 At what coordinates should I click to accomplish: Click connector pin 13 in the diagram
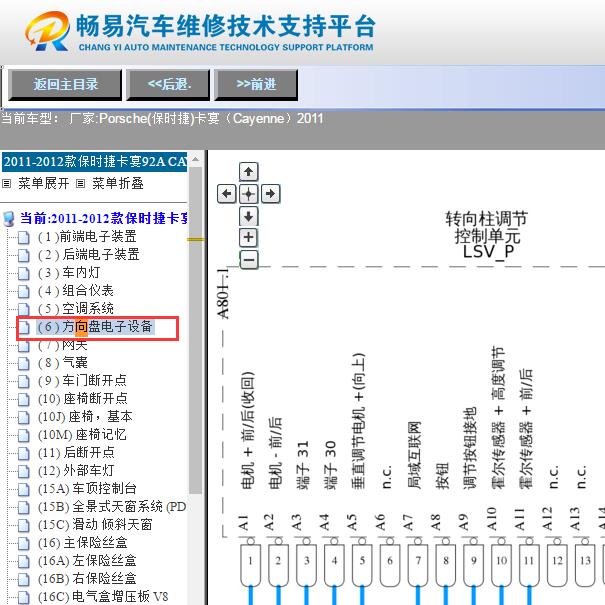coord(585,563)
